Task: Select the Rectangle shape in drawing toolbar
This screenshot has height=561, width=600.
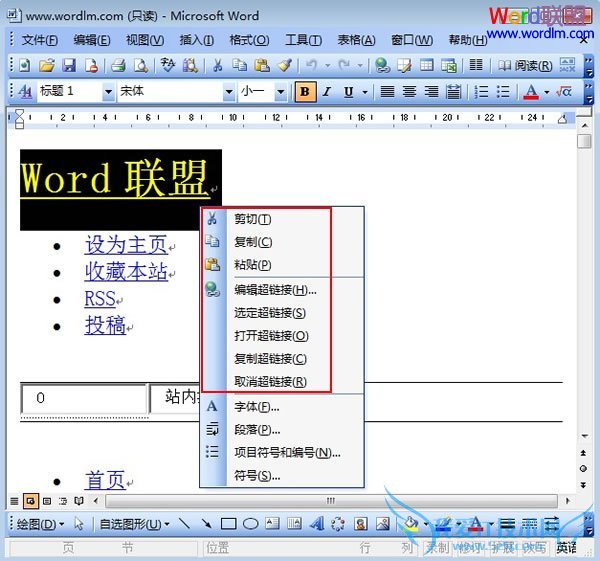Action: (x=228, y=523)
